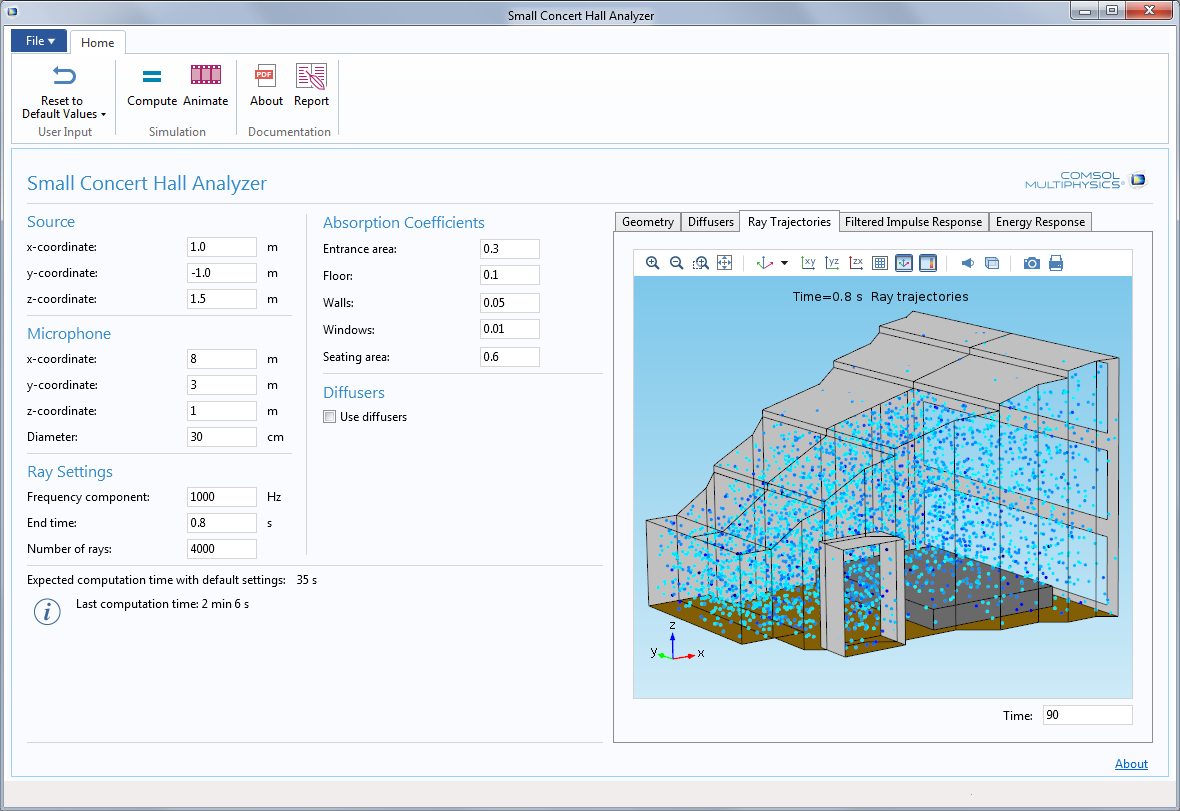Switch to the xy-plane view

(x=808, y=263)
